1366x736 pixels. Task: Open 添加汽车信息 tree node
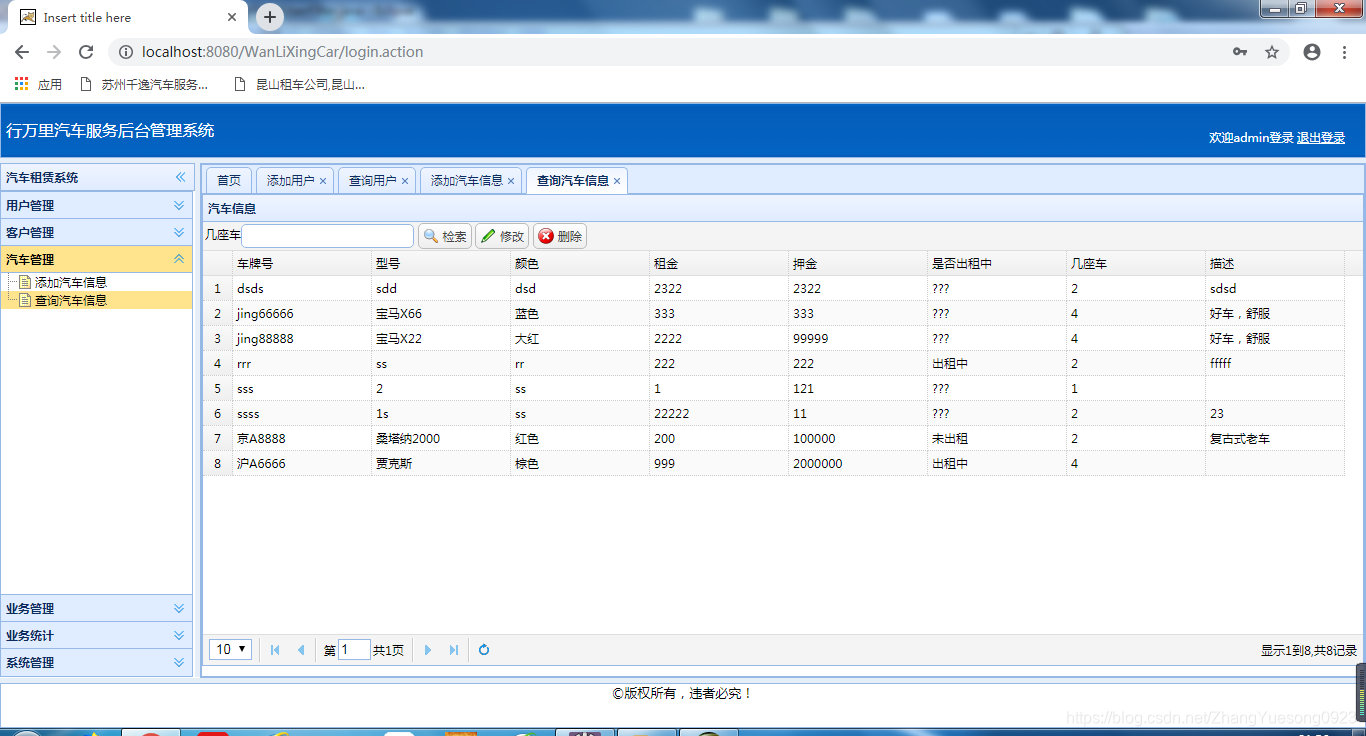click(70, 283)
